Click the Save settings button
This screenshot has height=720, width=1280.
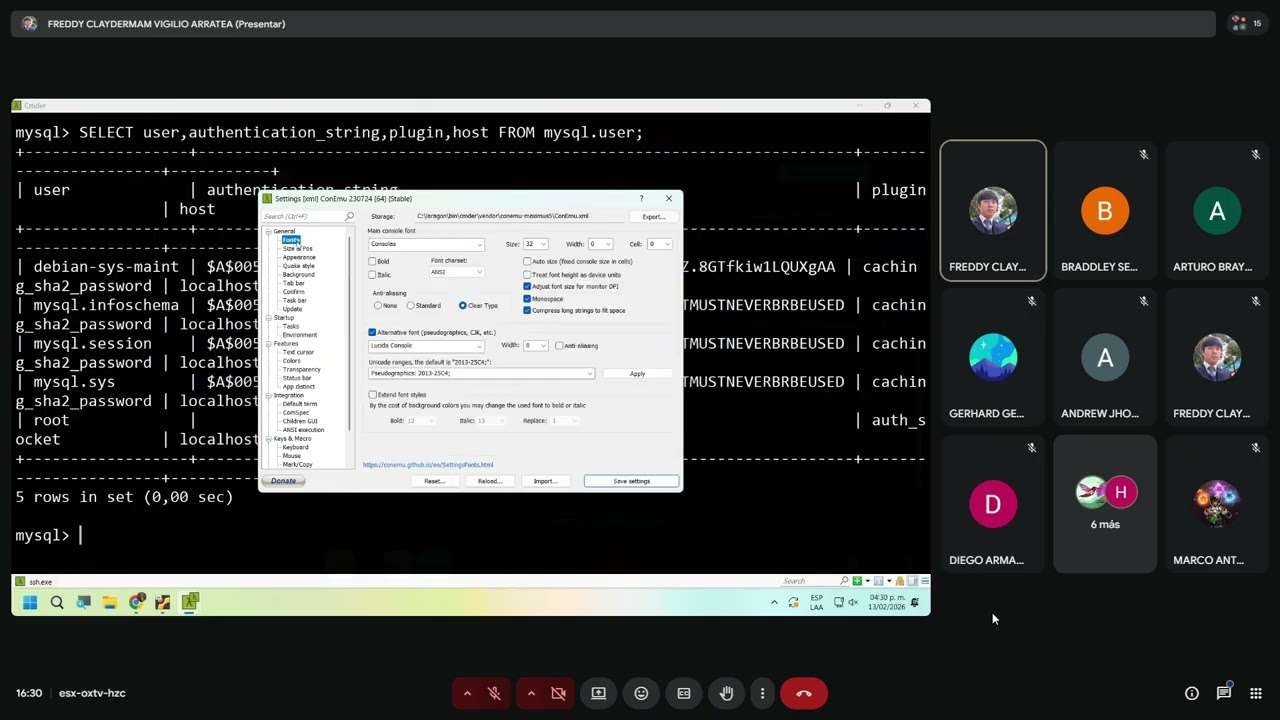[x=631, y=481]
